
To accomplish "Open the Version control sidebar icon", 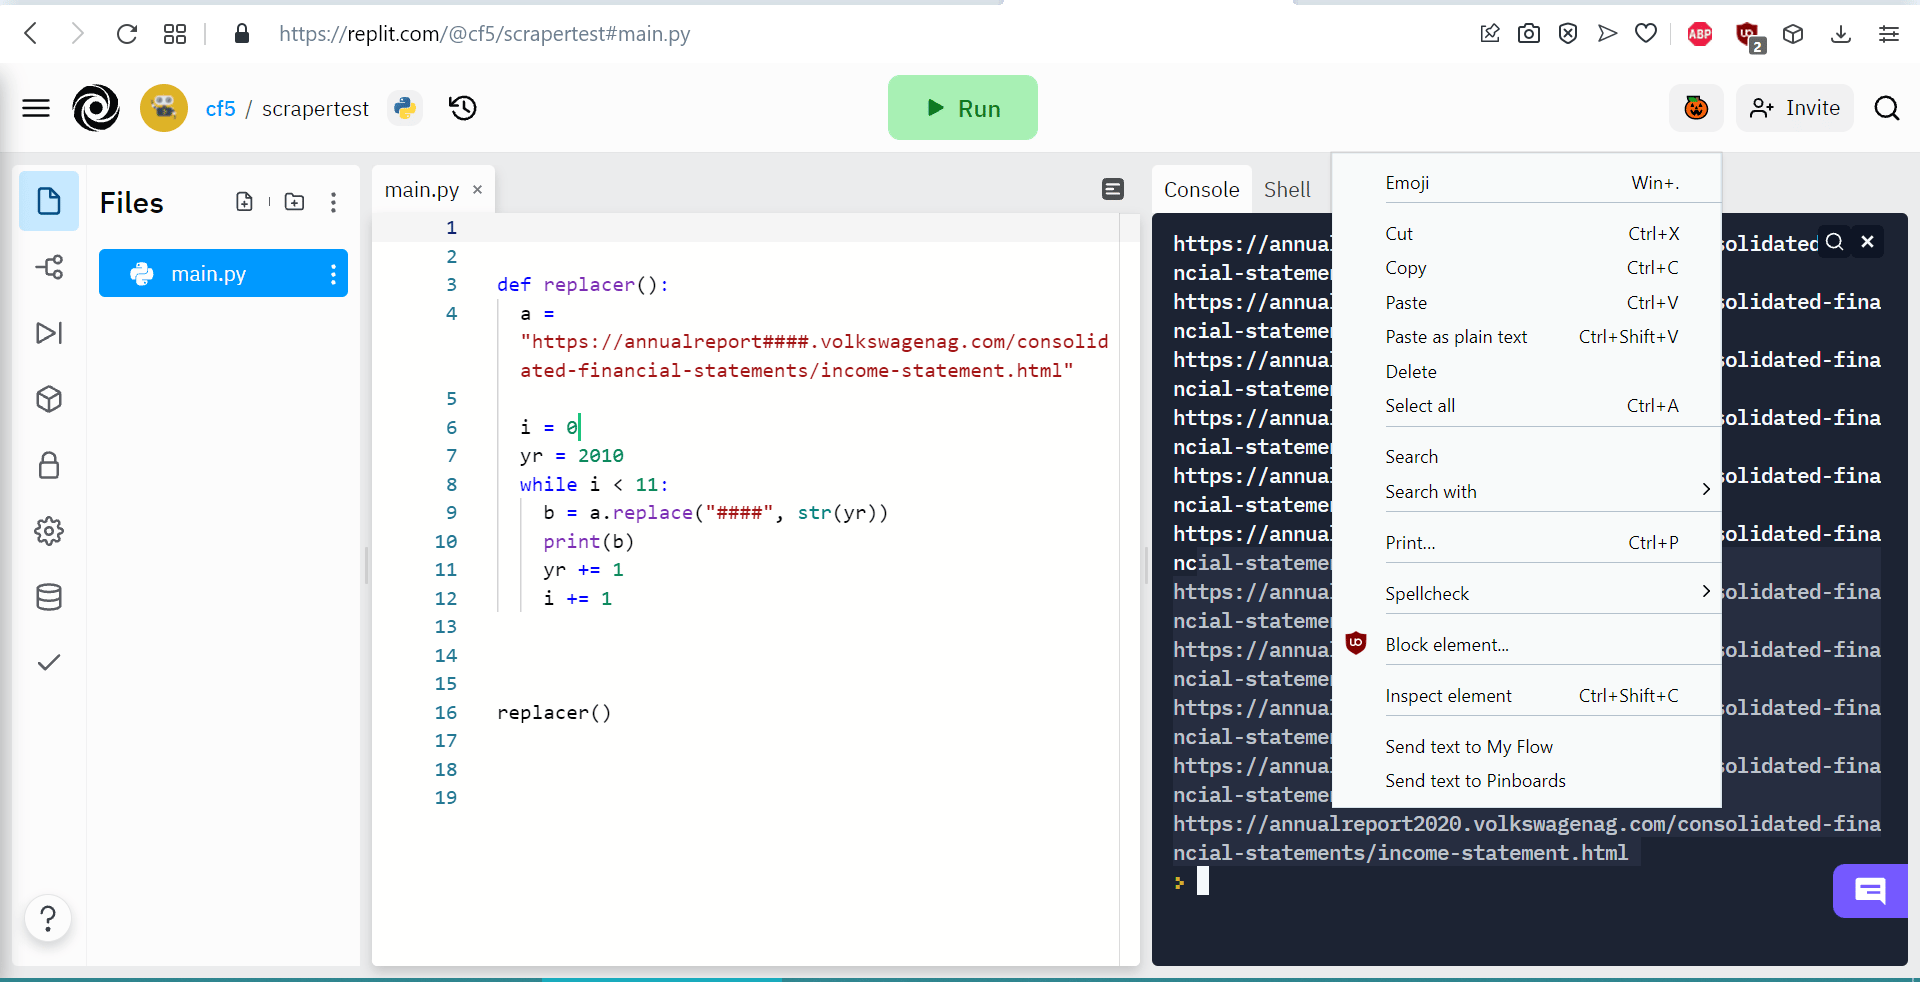I will [49, 267].
